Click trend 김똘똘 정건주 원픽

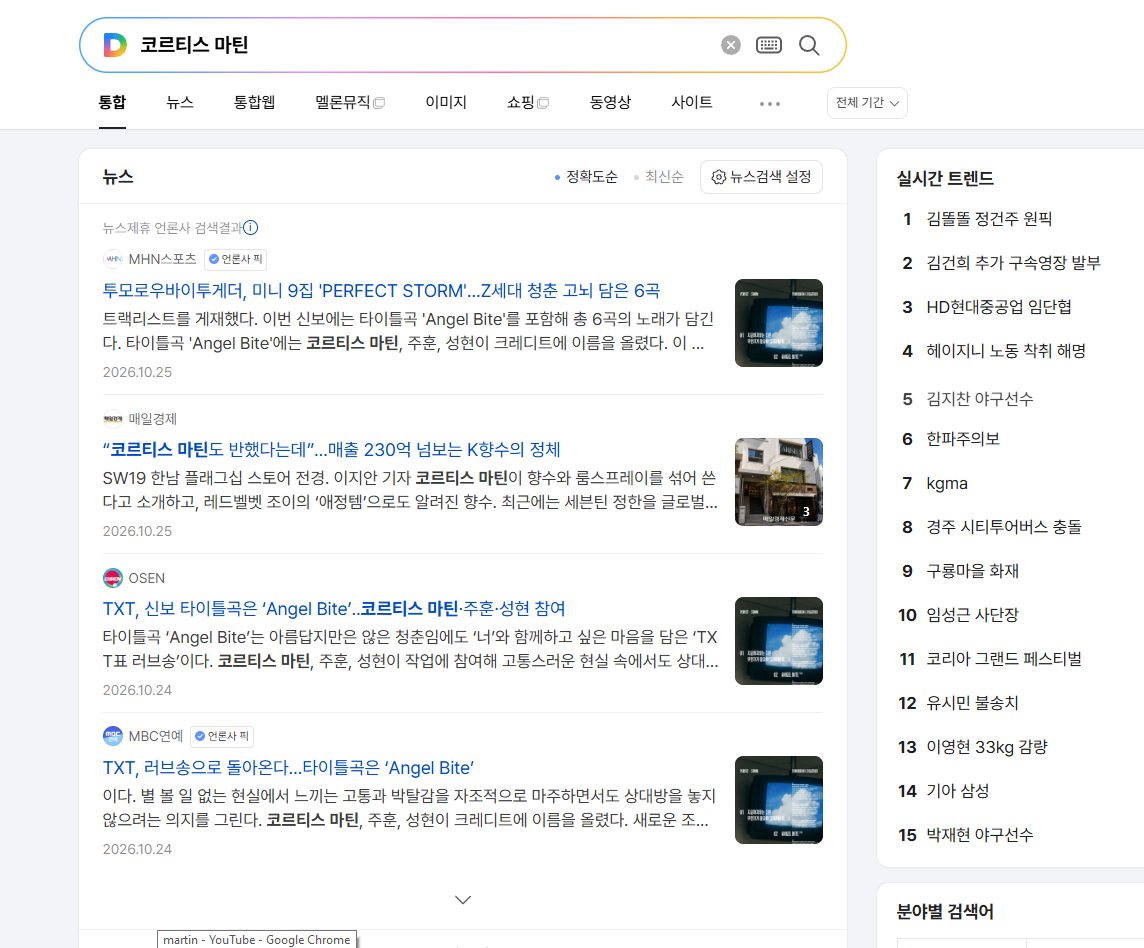pos(989,219)
